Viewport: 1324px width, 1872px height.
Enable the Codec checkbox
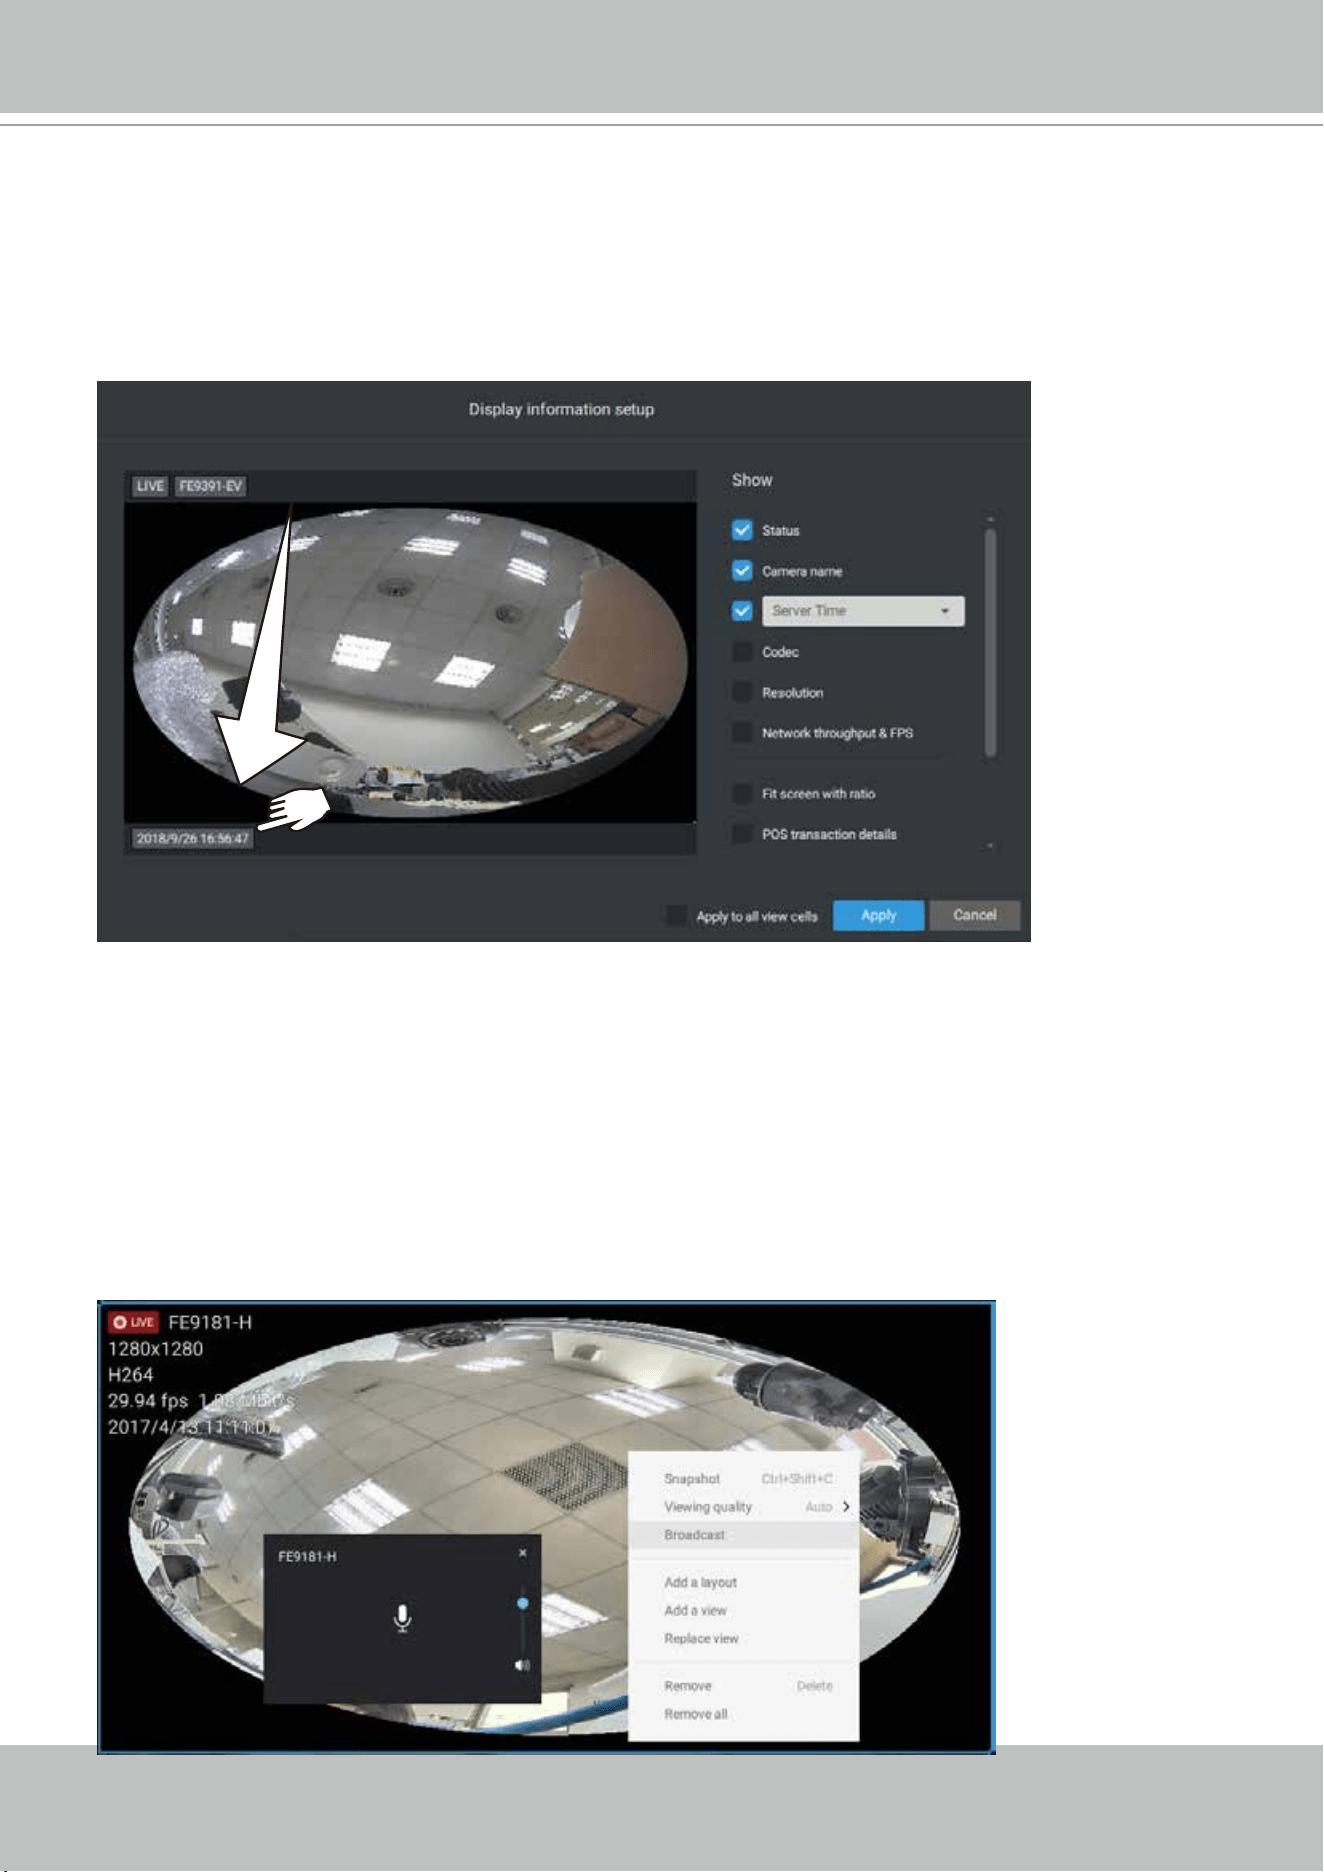coord(742,652)
